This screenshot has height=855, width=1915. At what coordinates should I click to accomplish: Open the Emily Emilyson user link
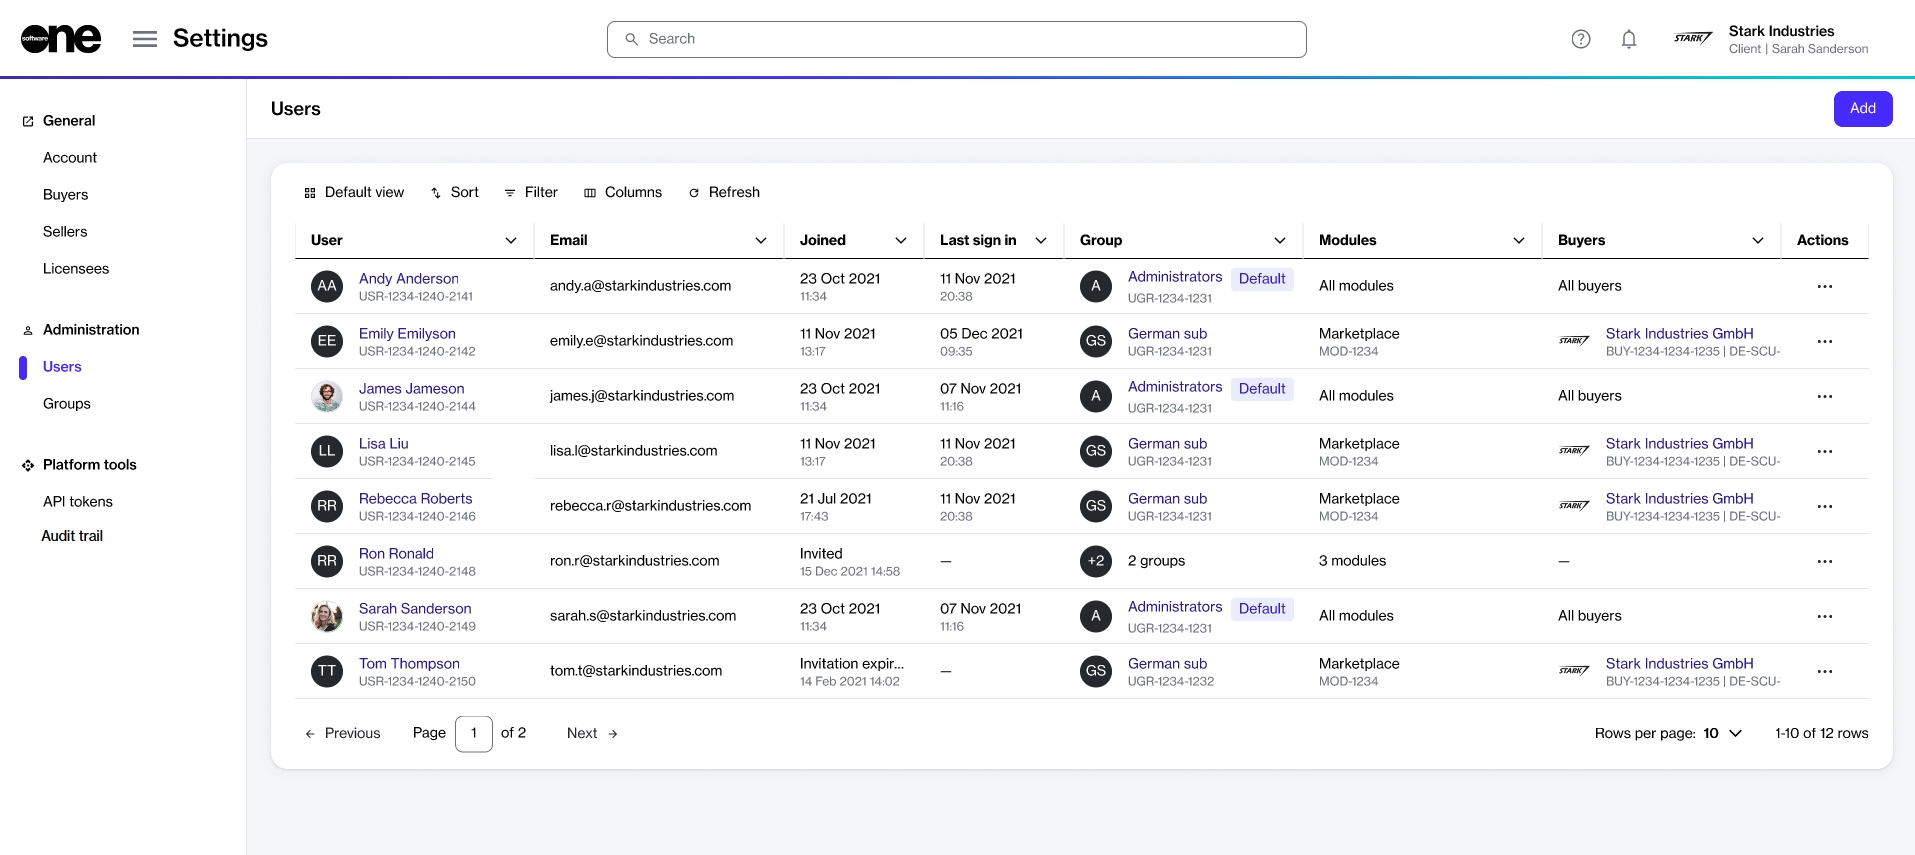coord(407,333)
